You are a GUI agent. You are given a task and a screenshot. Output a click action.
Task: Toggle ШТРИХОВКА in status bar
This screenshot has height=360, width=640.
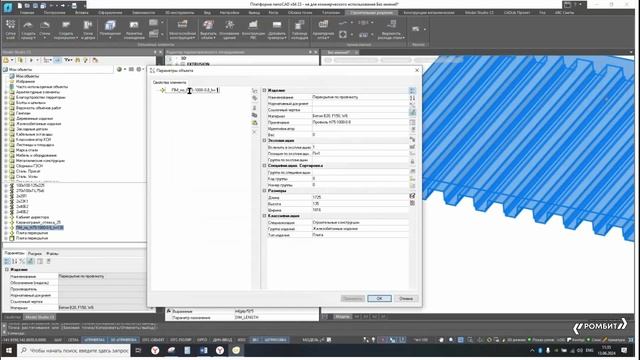[x=275, y=340]
